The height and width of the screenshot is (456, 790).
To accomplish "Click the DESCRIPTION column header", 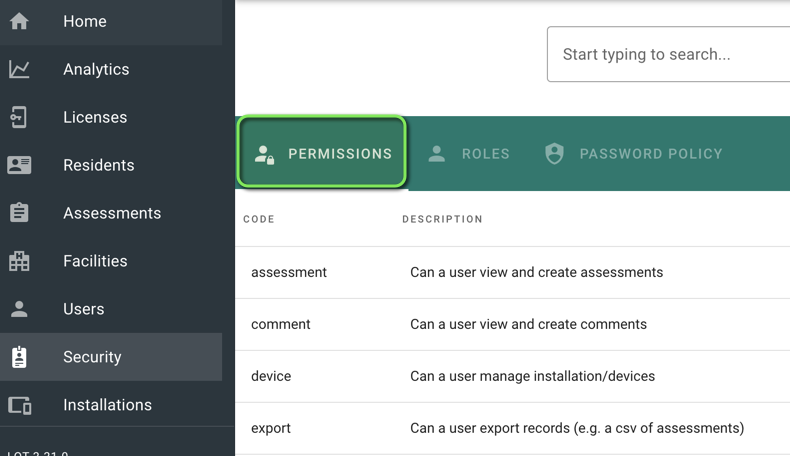I will (x=442, y=219).
